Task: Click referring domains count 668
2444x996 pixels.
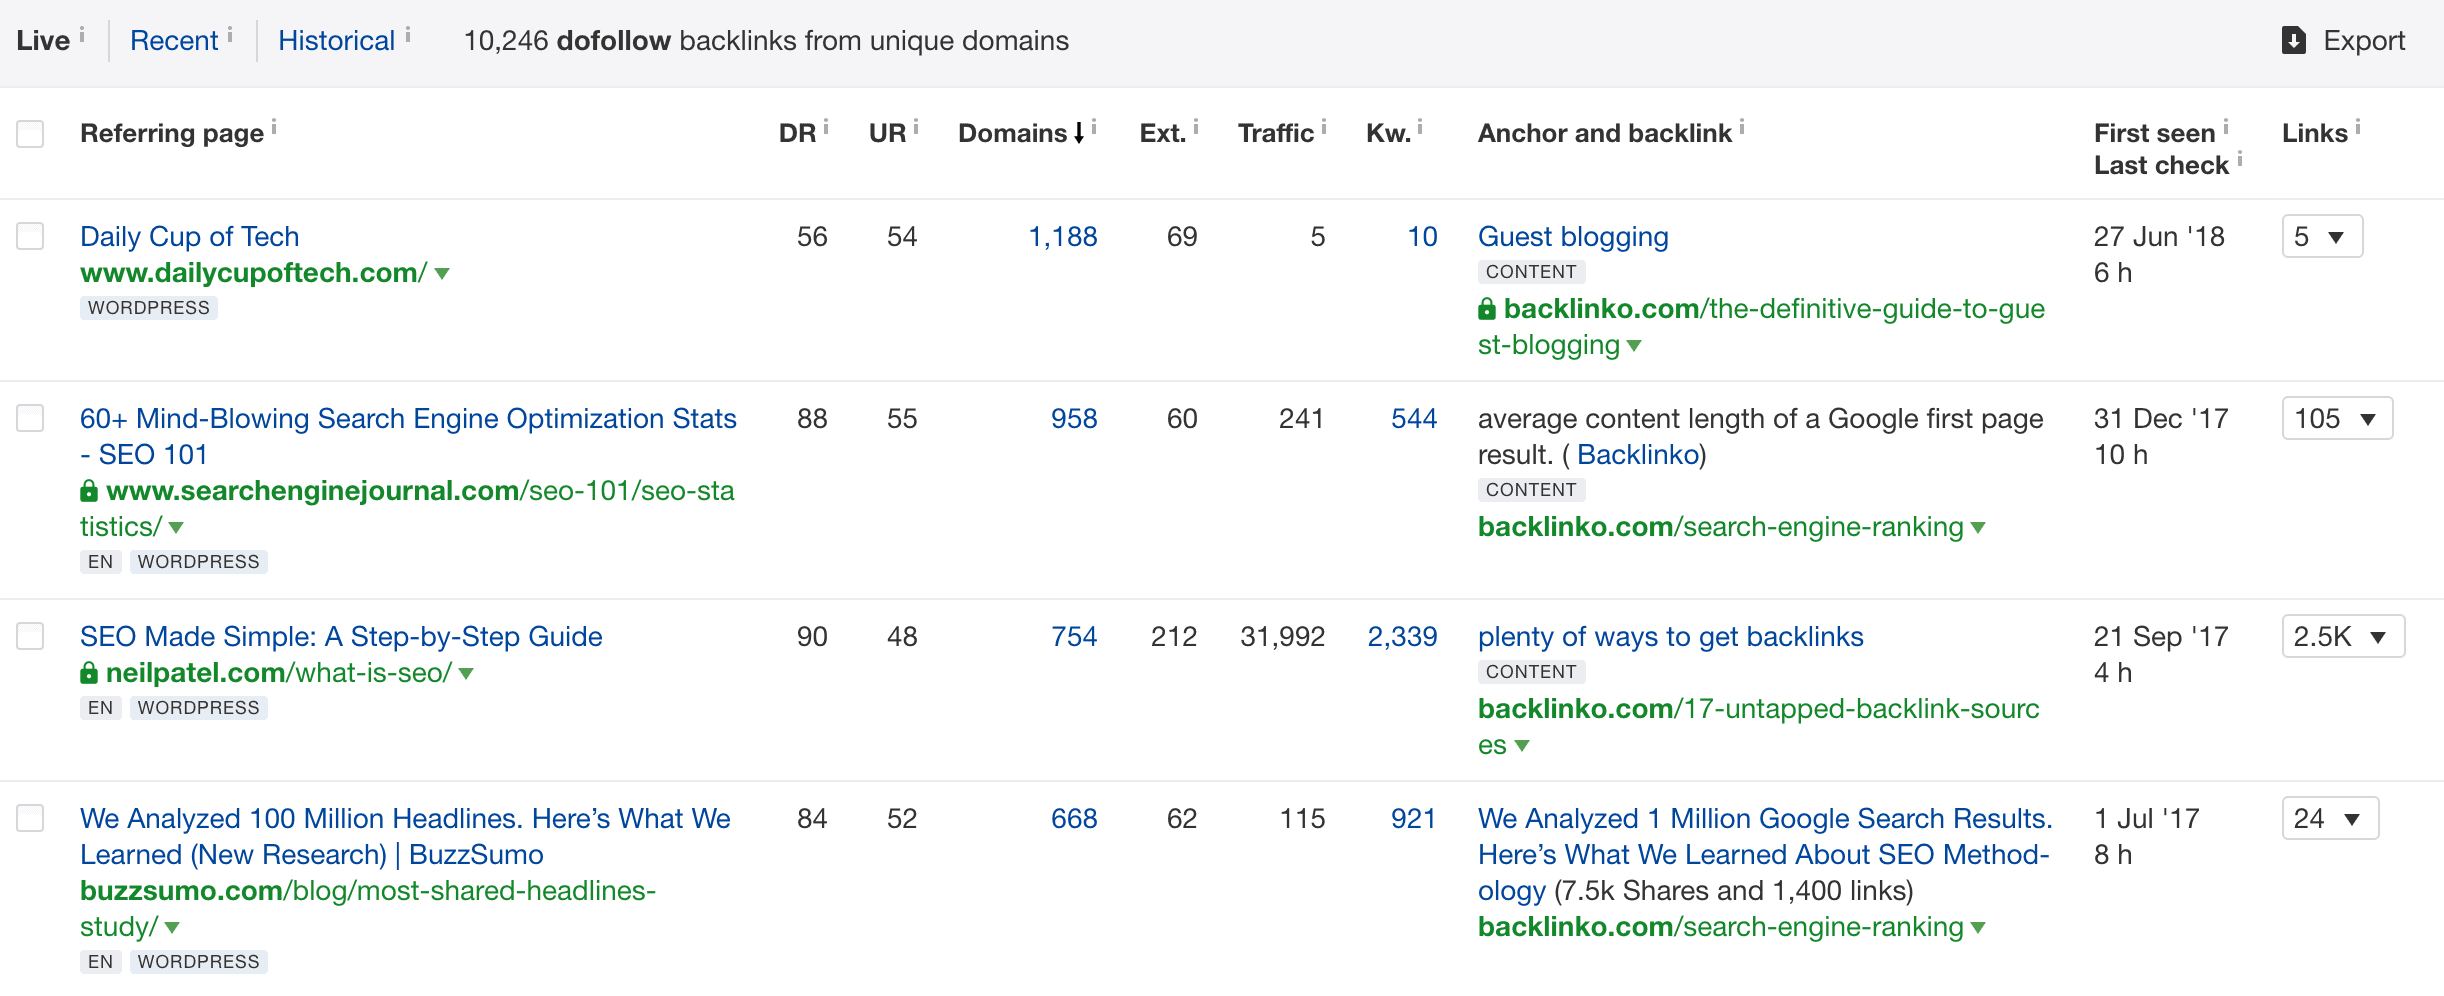Action: pyautogui.click(x=1074, y=818)
